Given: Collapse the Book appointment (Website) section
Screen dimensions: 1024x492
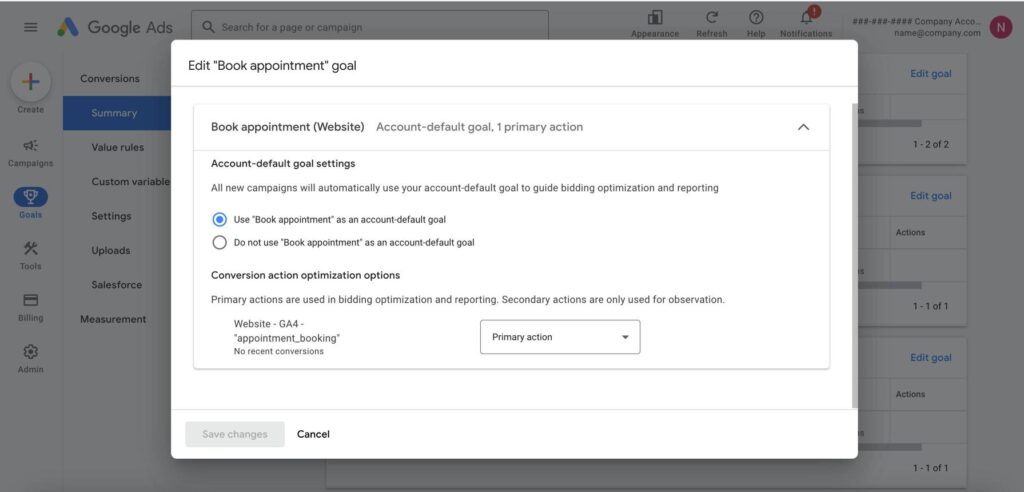Looking at the screenshot, I should point(803,127).
